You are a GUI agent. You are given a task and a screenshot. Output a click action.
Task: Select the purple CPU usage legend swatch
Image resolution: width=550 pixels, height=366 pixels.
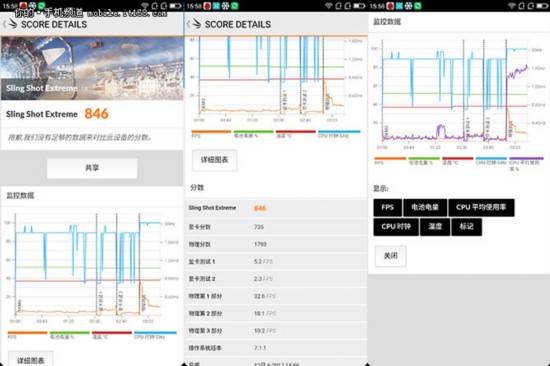526,158
